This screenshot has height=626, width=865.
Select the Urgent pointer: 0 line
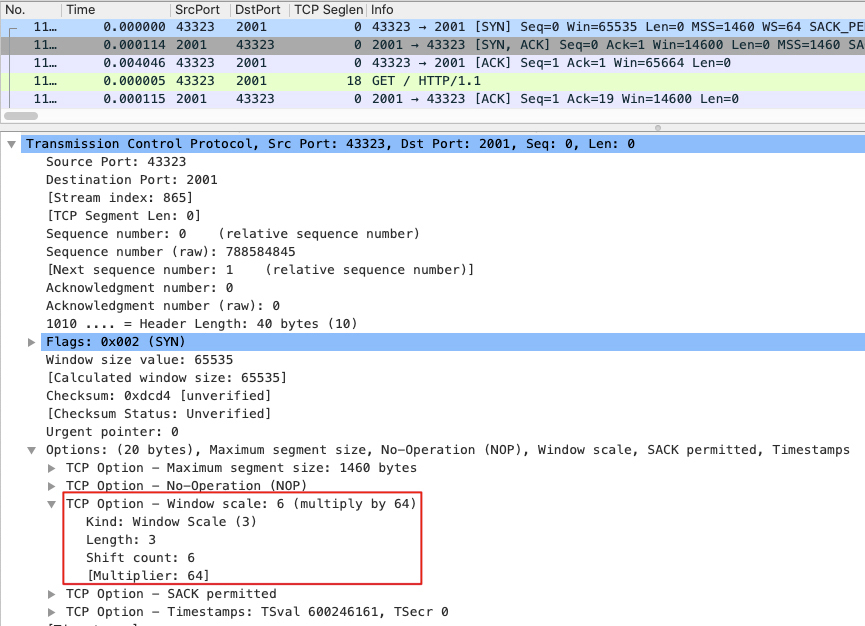click(x=112, y=432)
